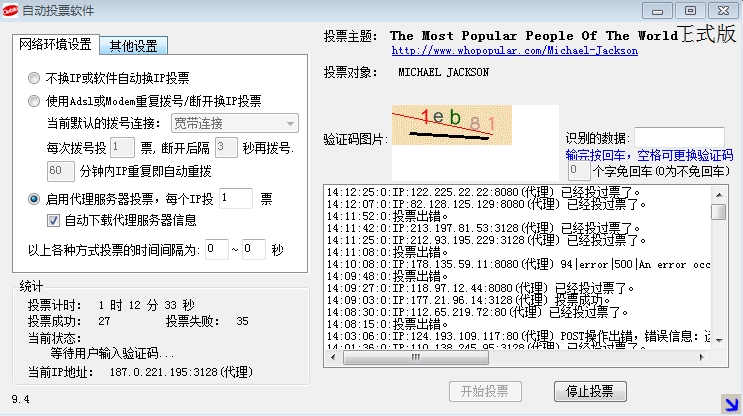Click the log horizontal scrollbar right arrow
Screen dimensions: 743x416
tap(702, 358)
